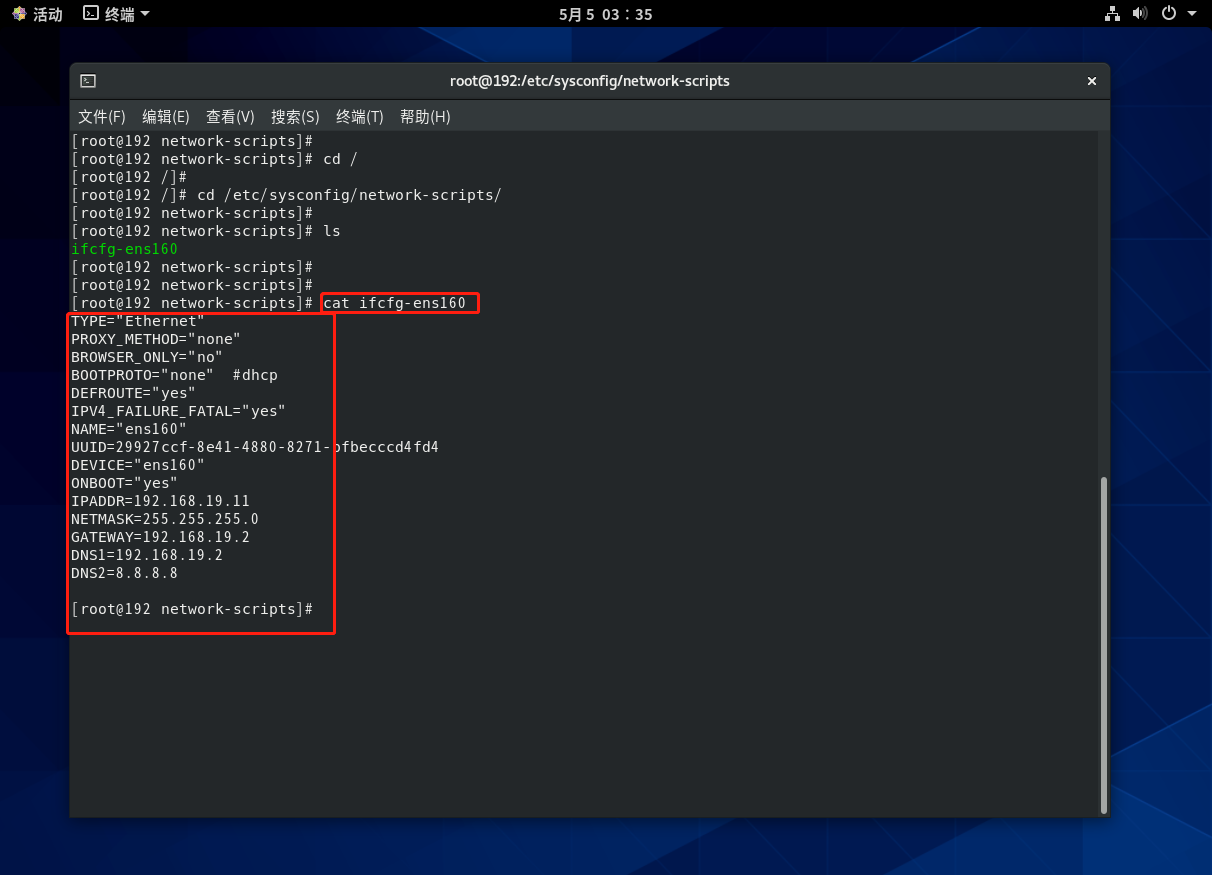The width and height of the screenshot is (1212, 875).
Task: Open the 终端 app menu arrow in the top bar
Action: [x=145, y=14]
